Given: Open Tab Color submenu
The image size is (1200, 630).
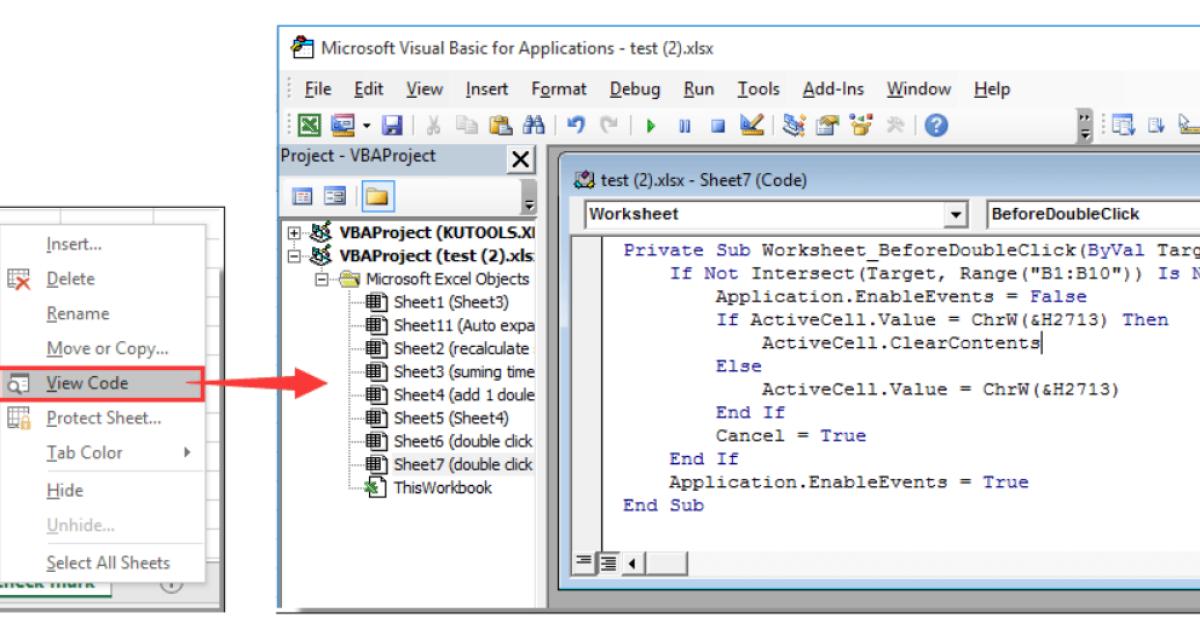Looking at the screenshot, I should pos(83,452).
